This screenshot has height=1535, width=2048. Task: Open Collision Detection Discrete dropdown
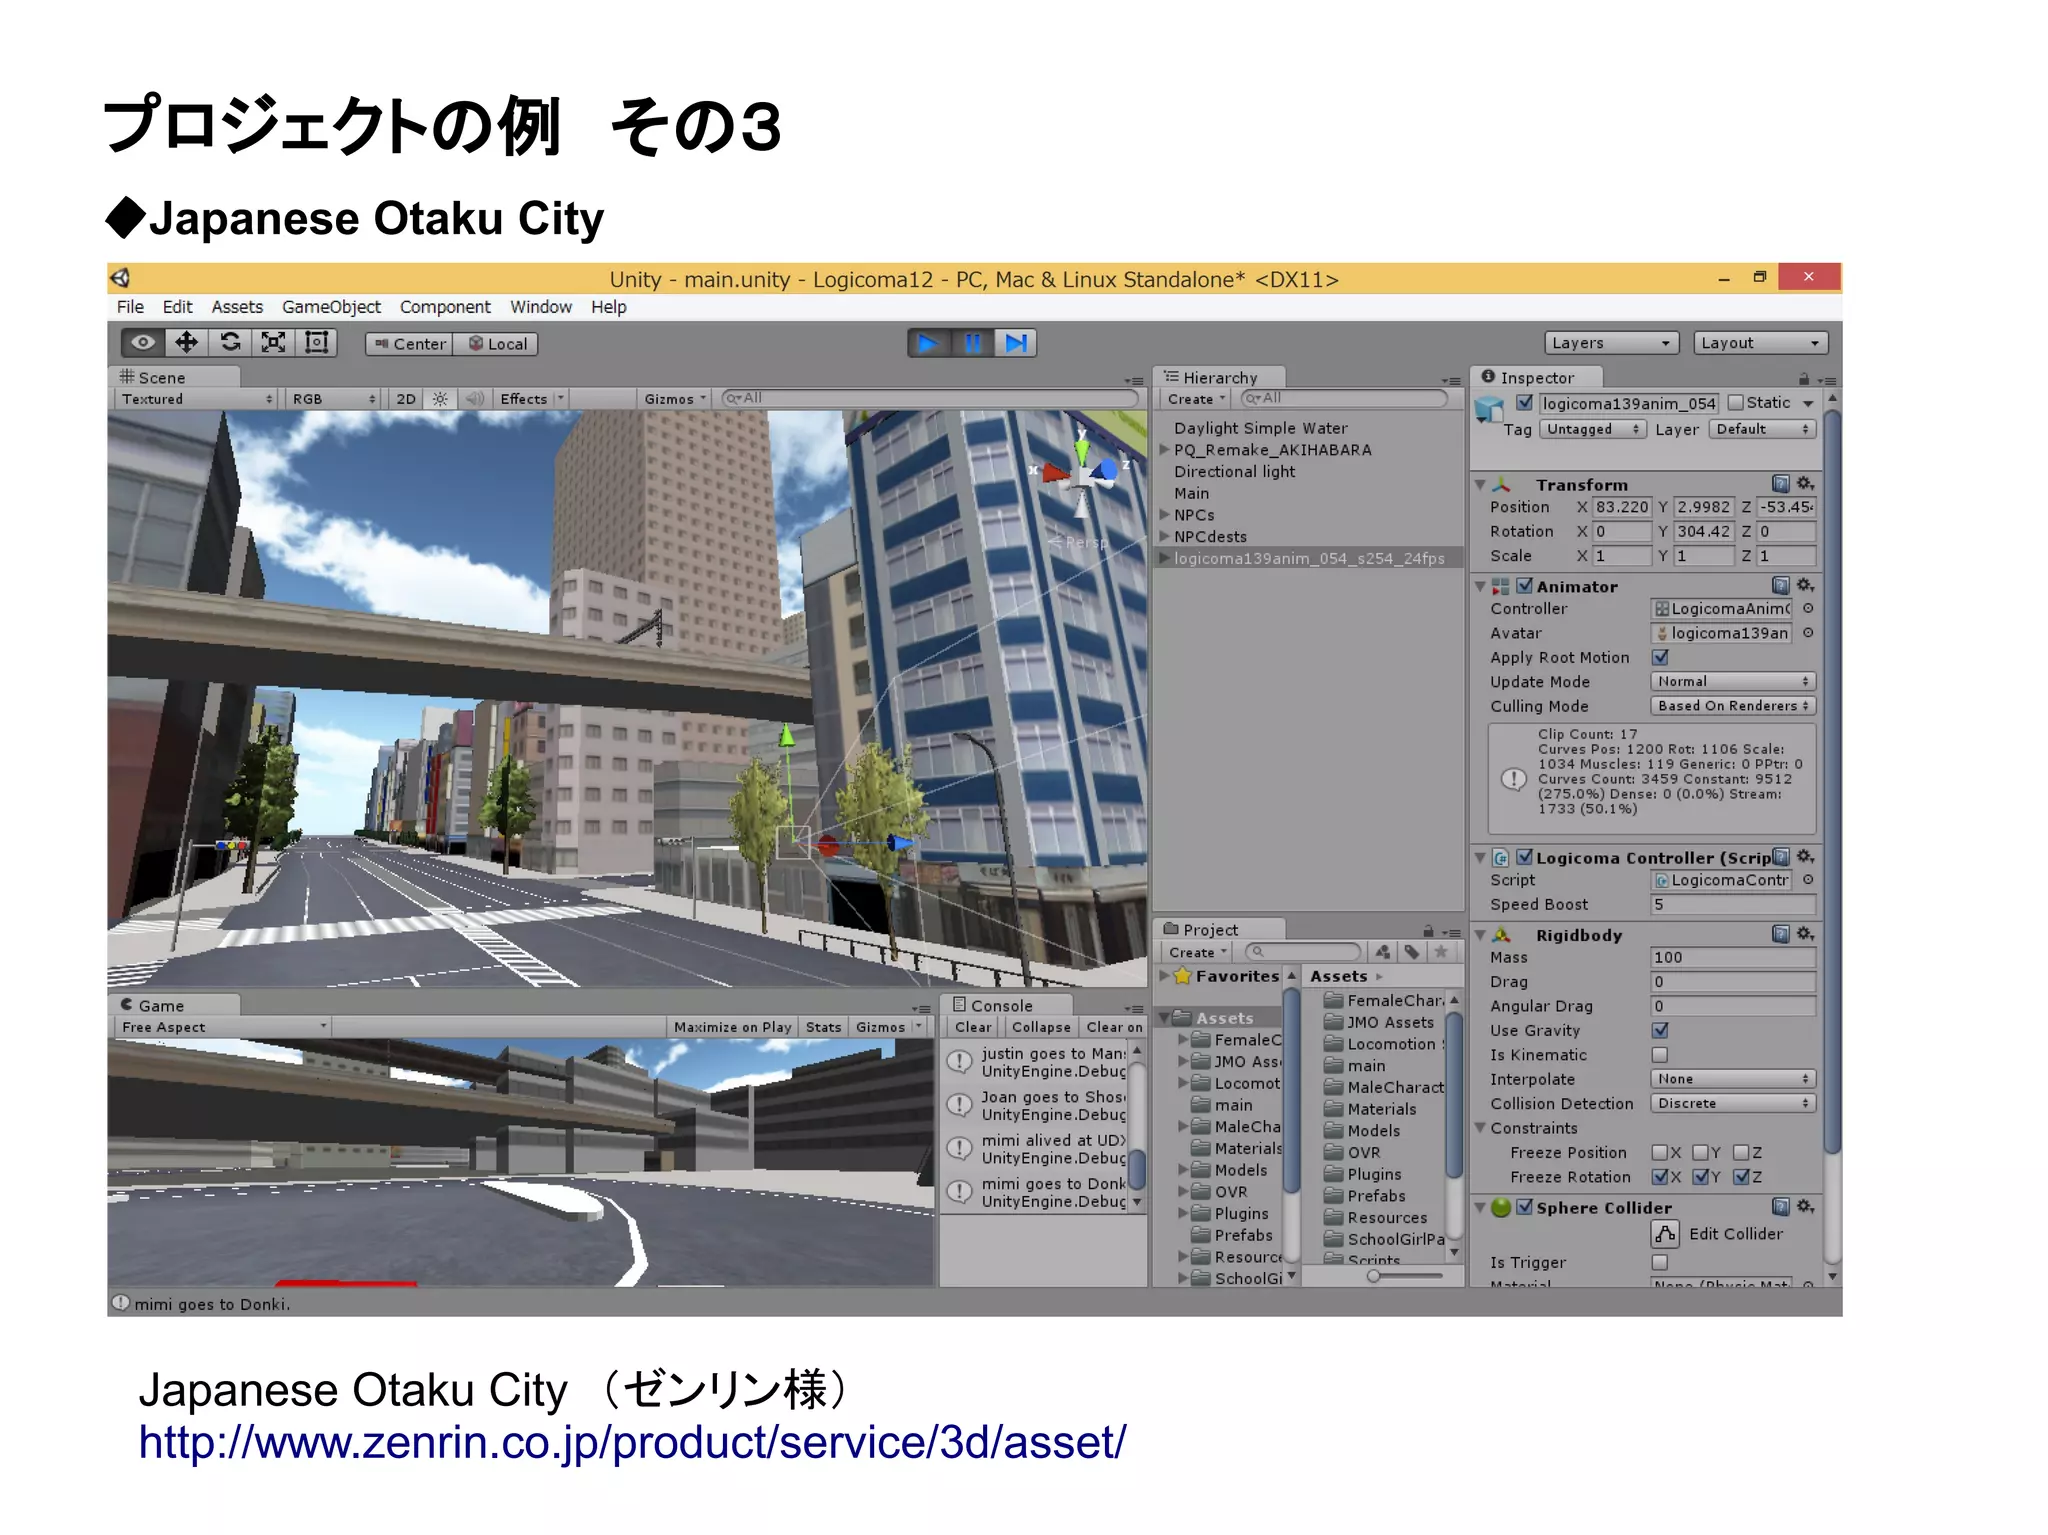(1732, 1103)
